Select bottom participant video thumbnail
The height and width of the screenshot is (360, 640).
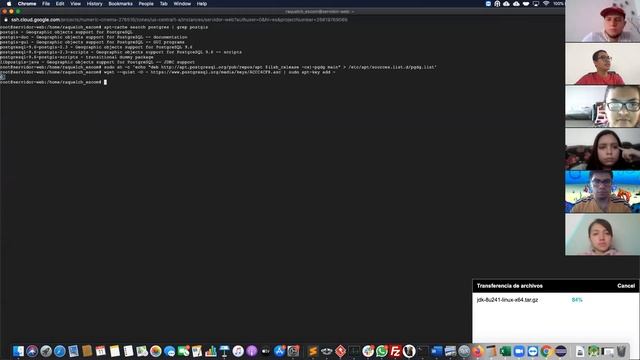[602, 234]
